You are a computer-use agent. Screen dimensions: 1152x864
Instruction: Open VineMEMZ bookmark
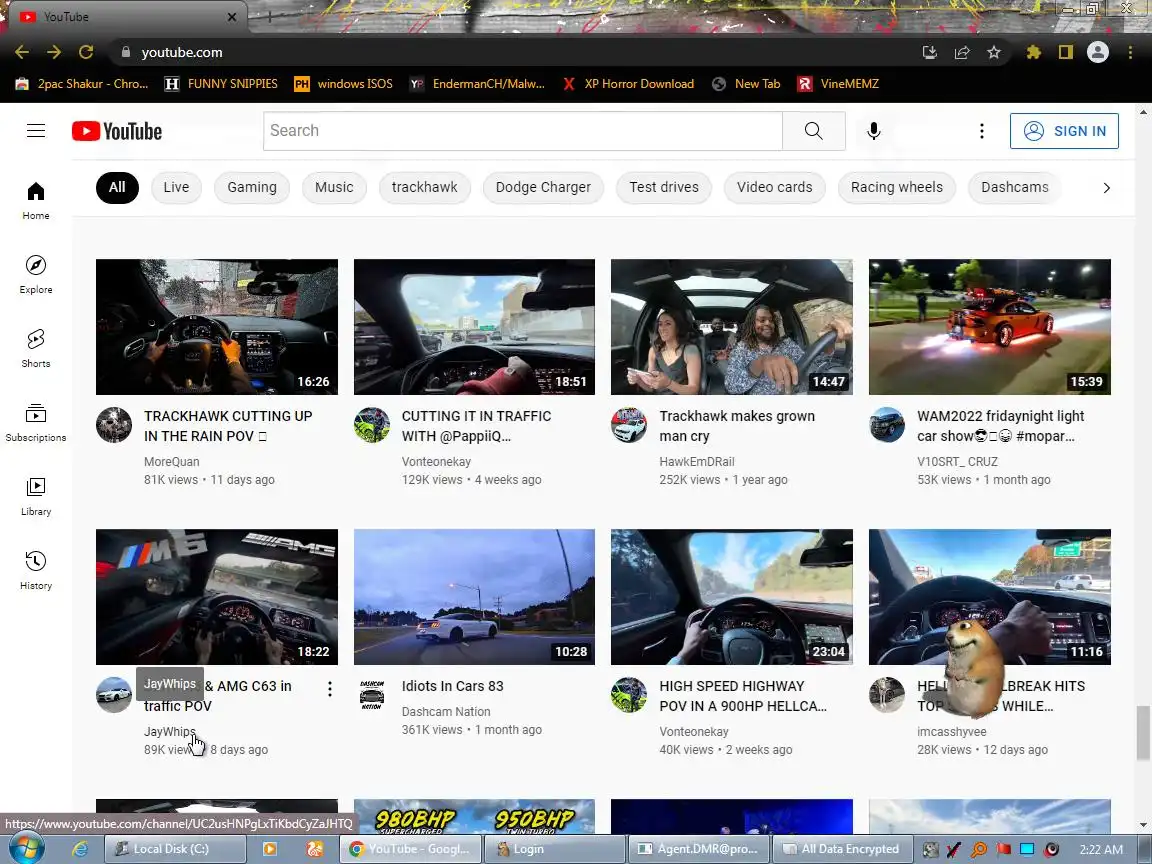[838, 84]
